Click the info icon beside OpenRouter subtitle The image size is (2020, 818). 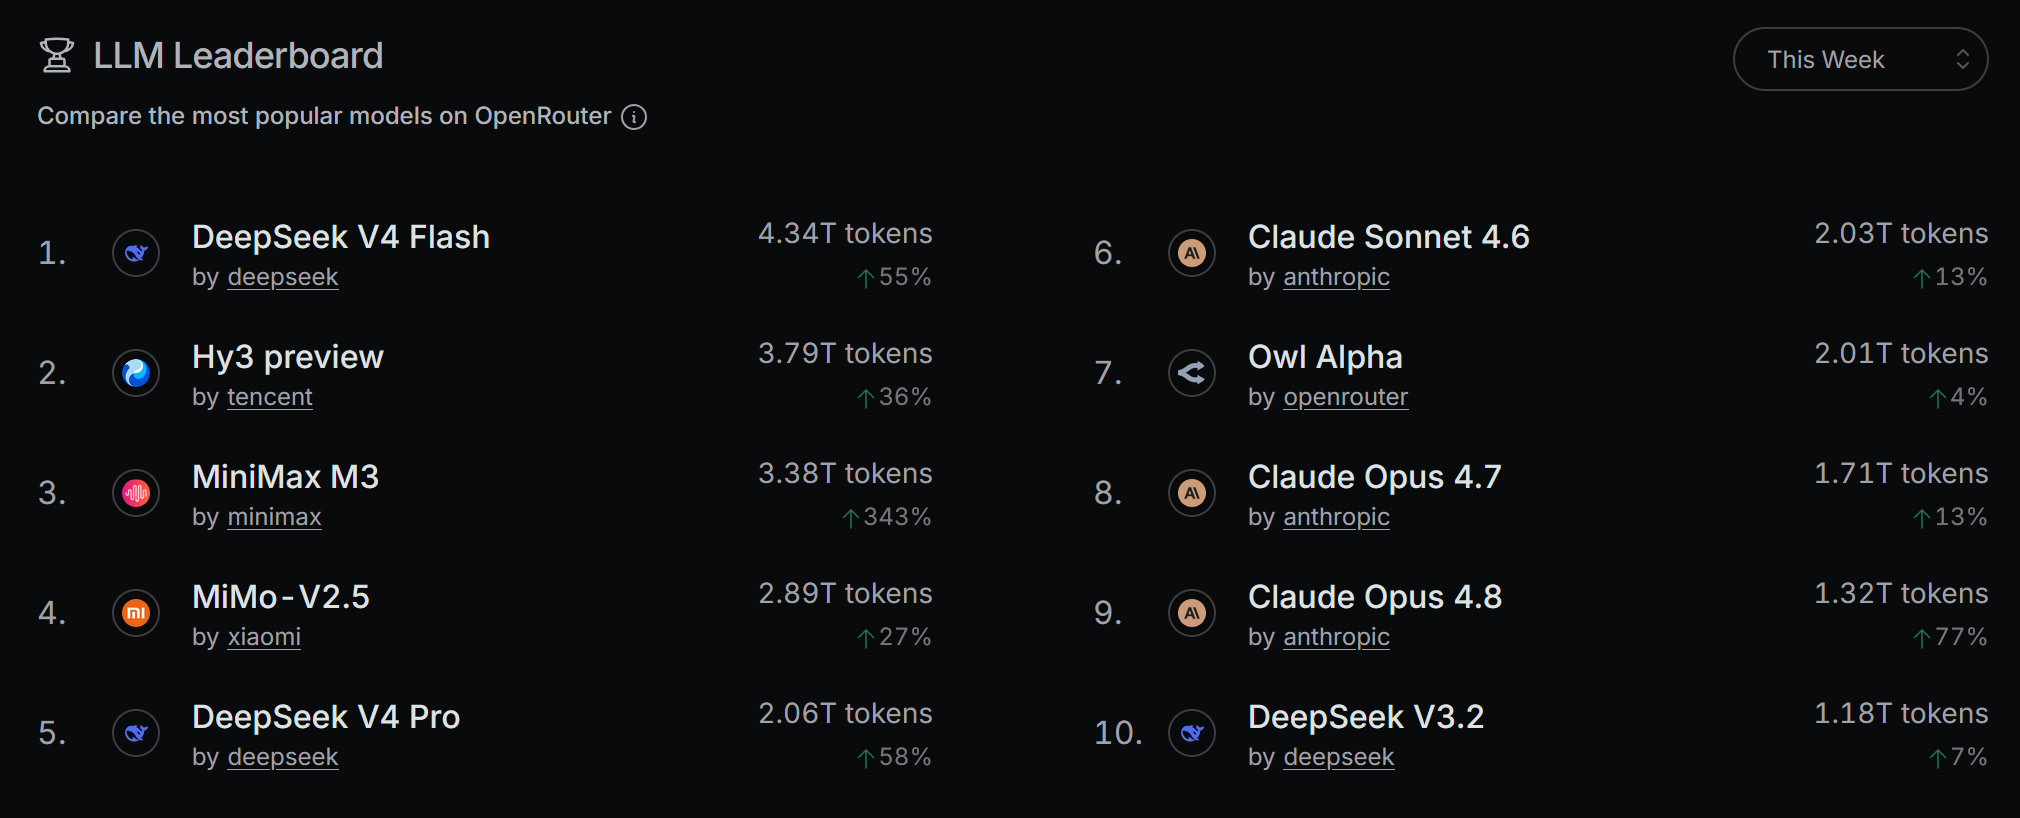634,117
